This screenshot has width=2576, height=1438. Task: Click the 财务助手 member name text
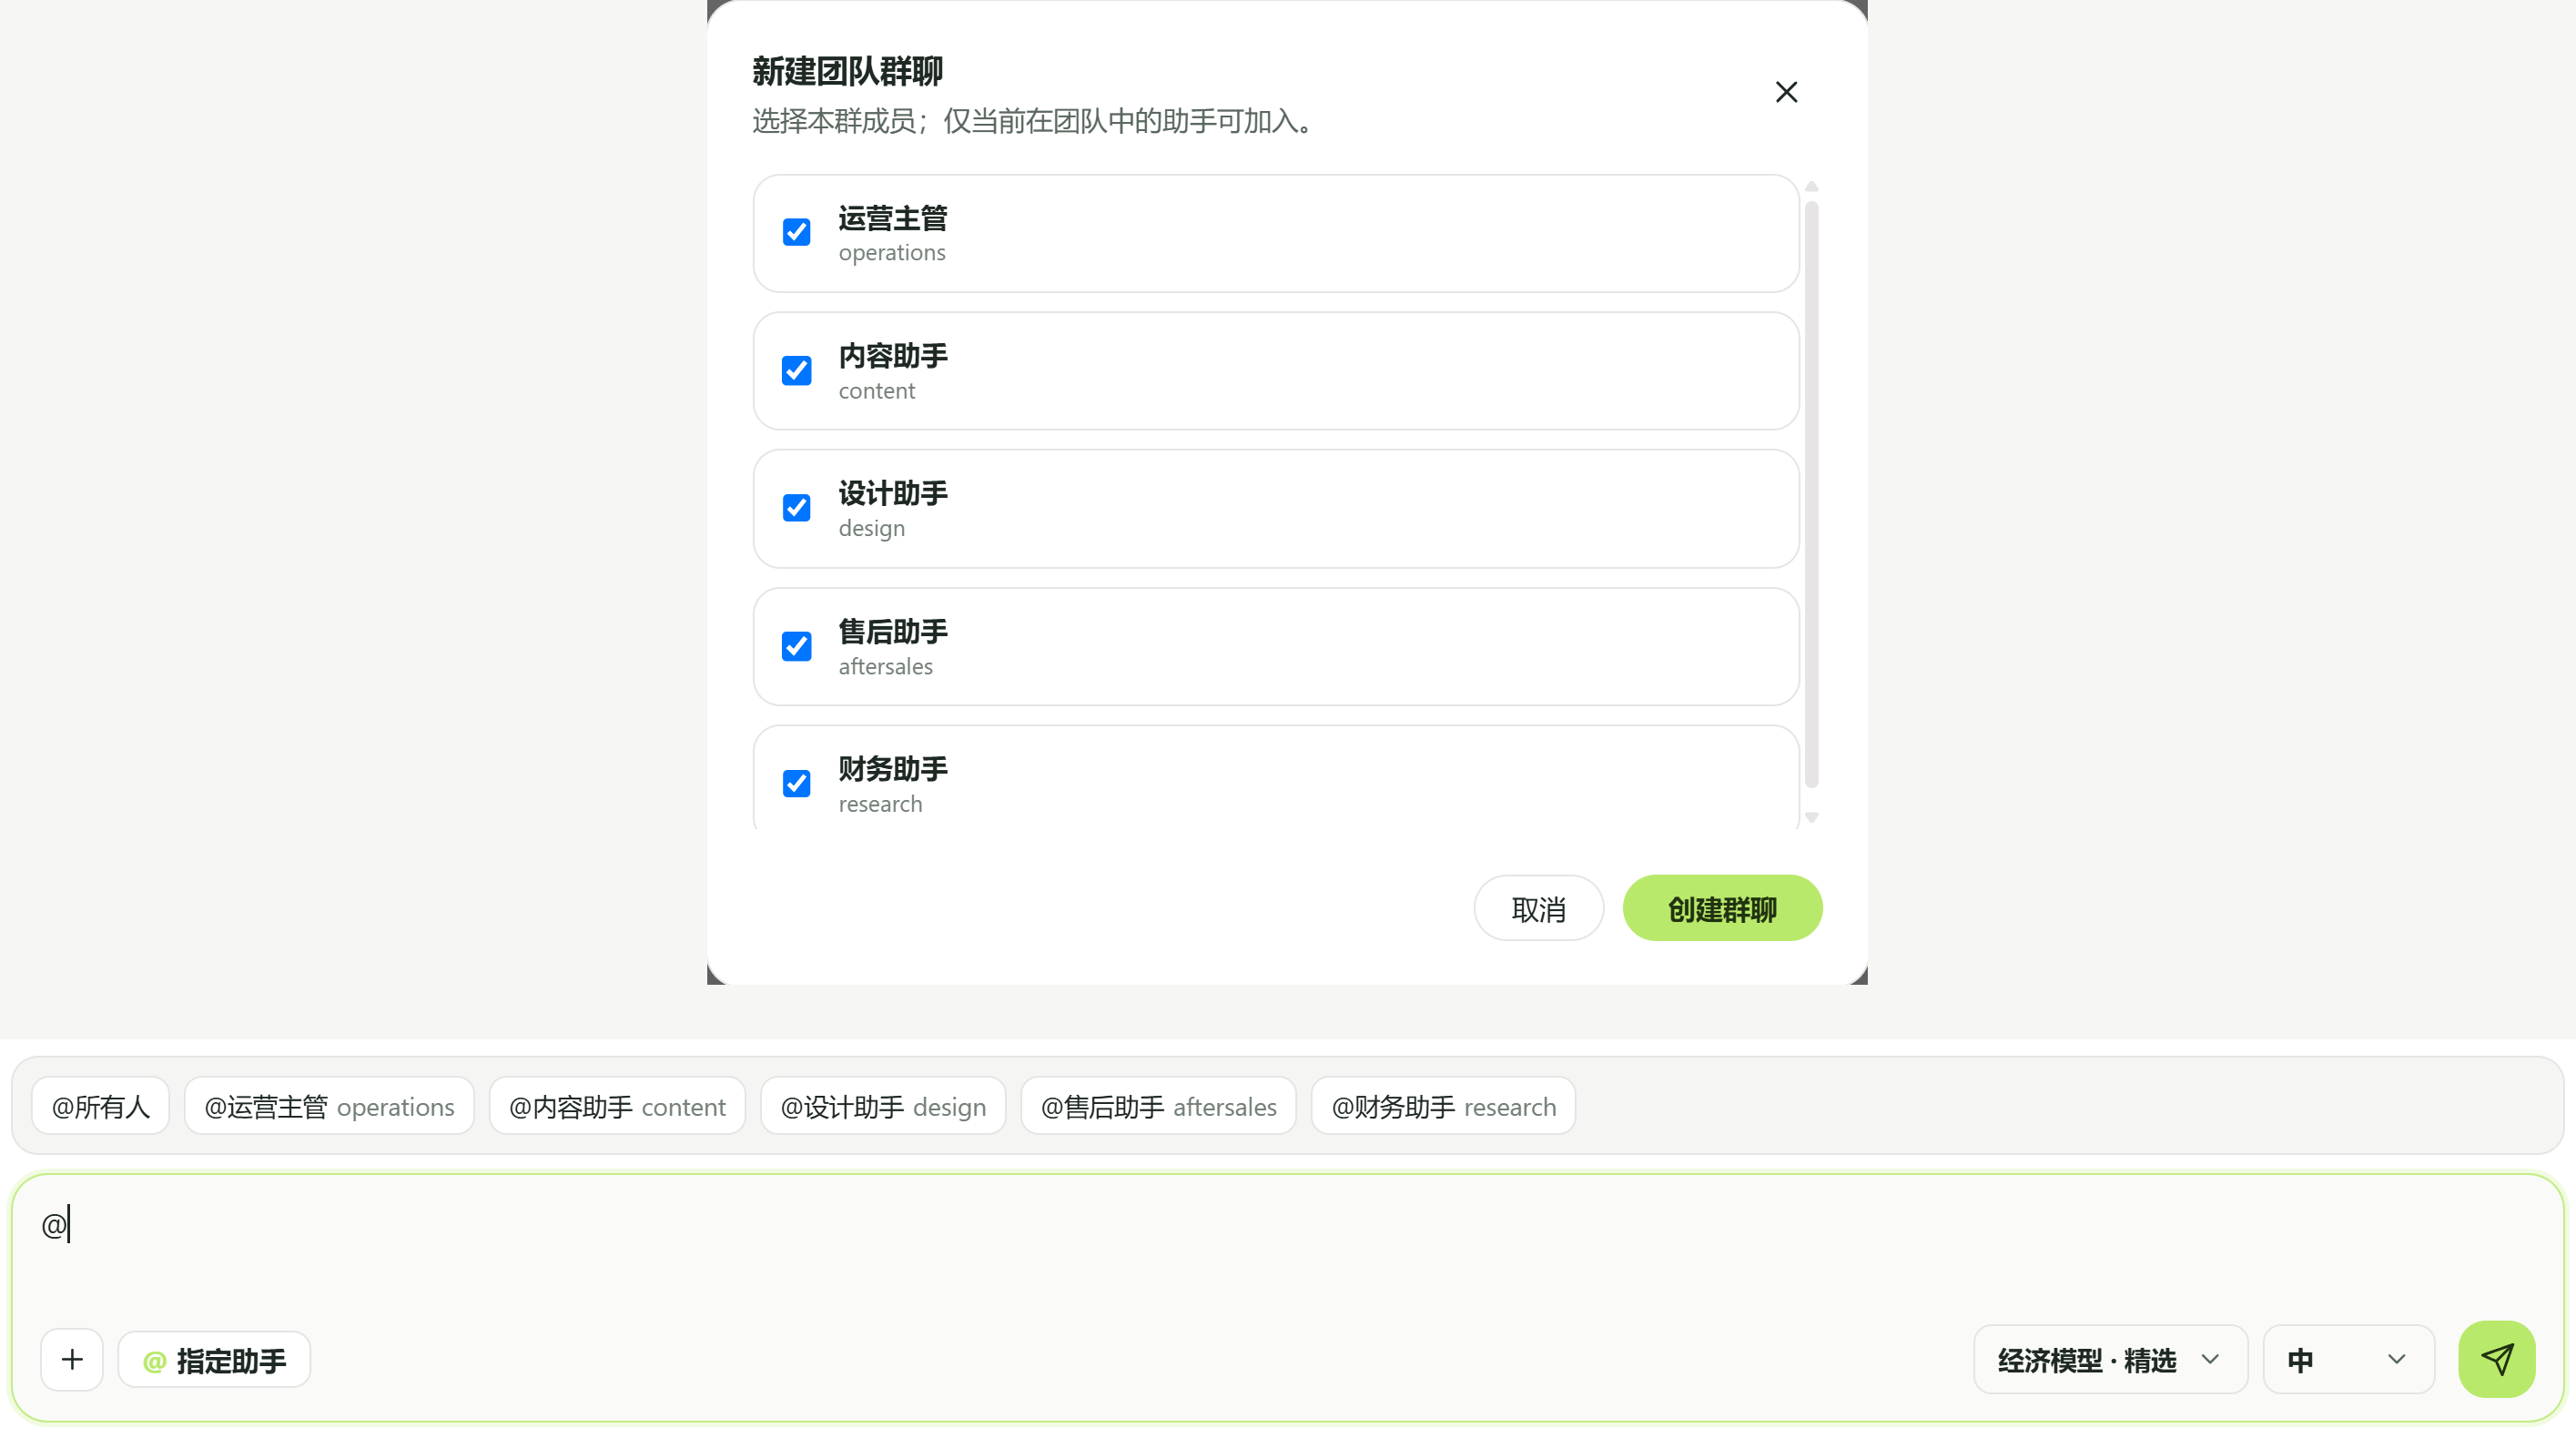[x=892, y=769]
